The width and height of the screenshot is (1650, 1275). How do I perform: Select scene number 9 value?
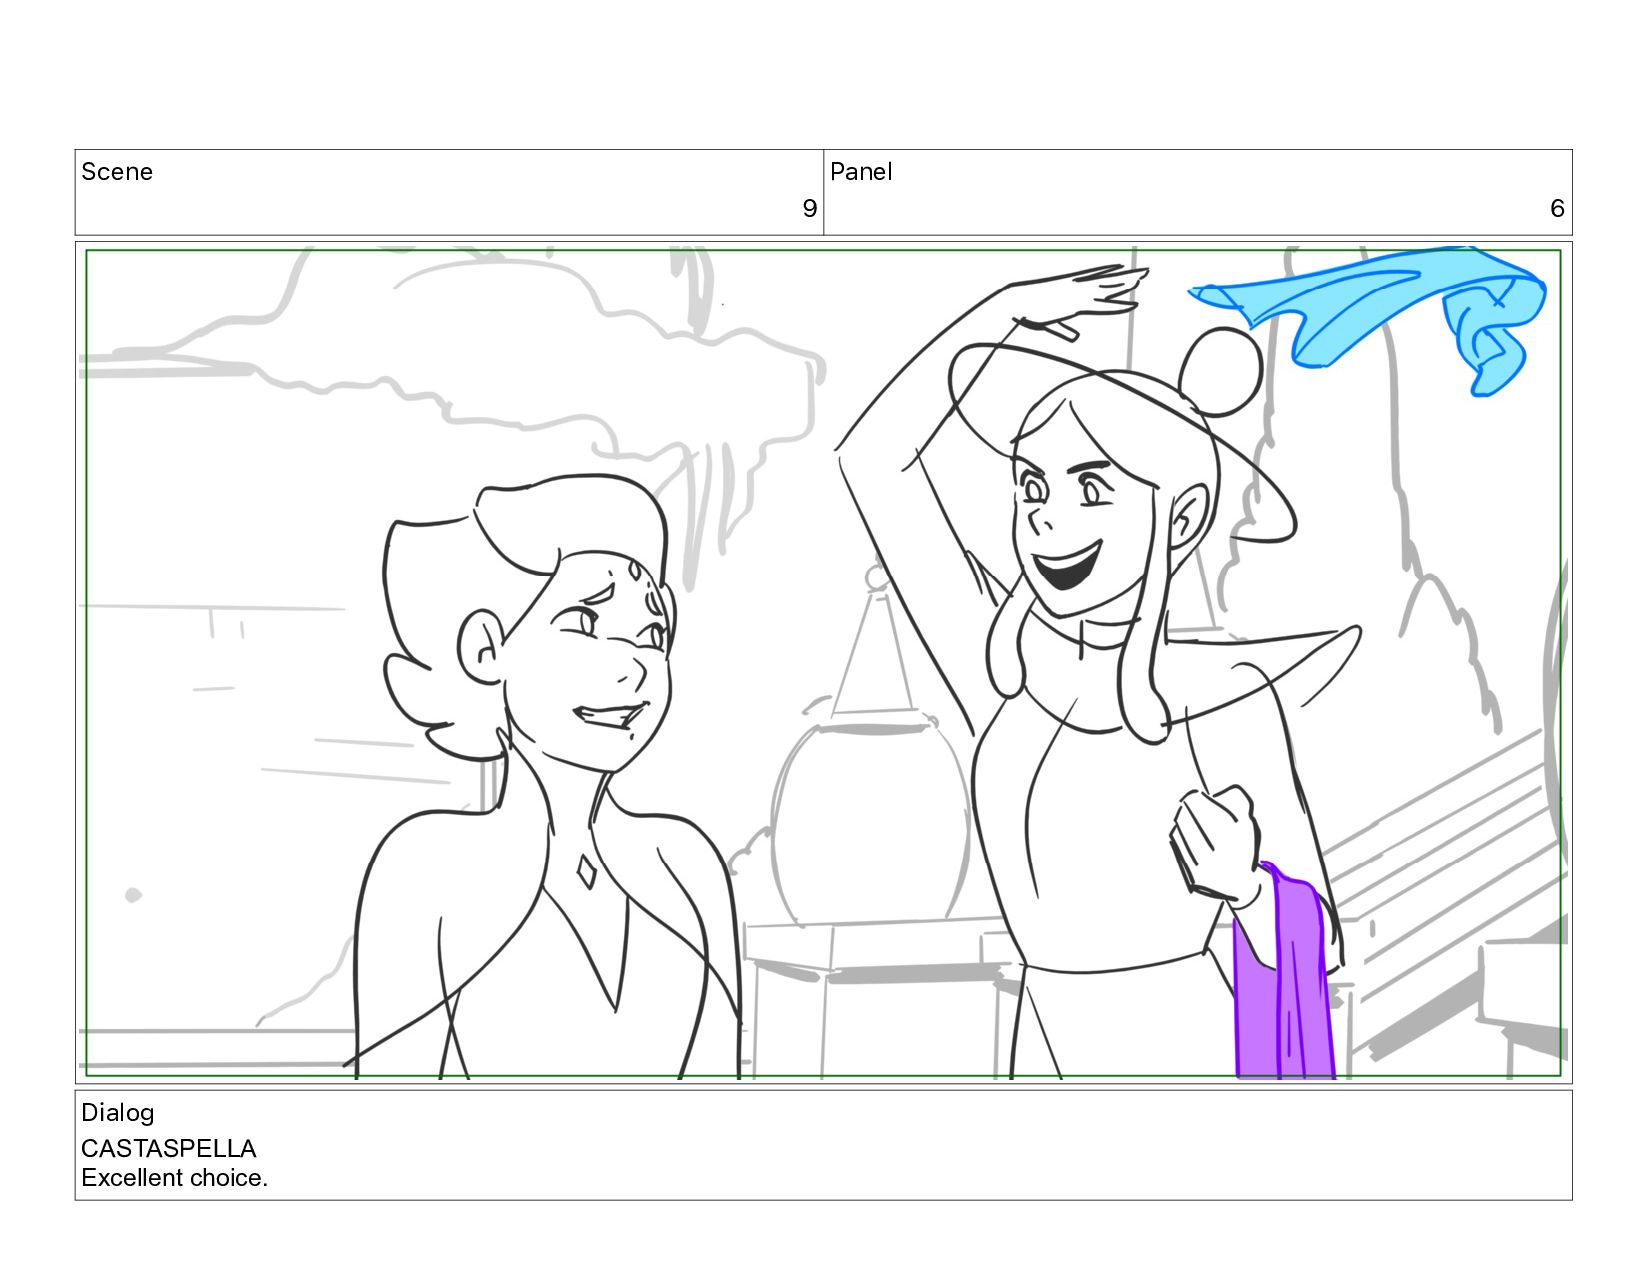pyautogui.click(x=809, y=208)
